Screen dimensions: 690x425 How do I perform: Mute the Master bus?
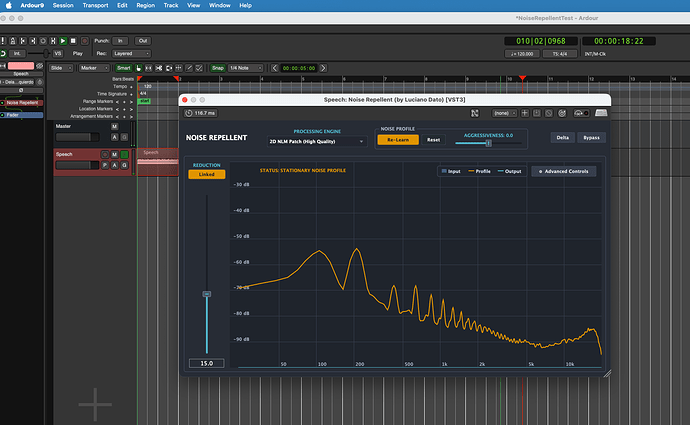click(x=114, y=126)
